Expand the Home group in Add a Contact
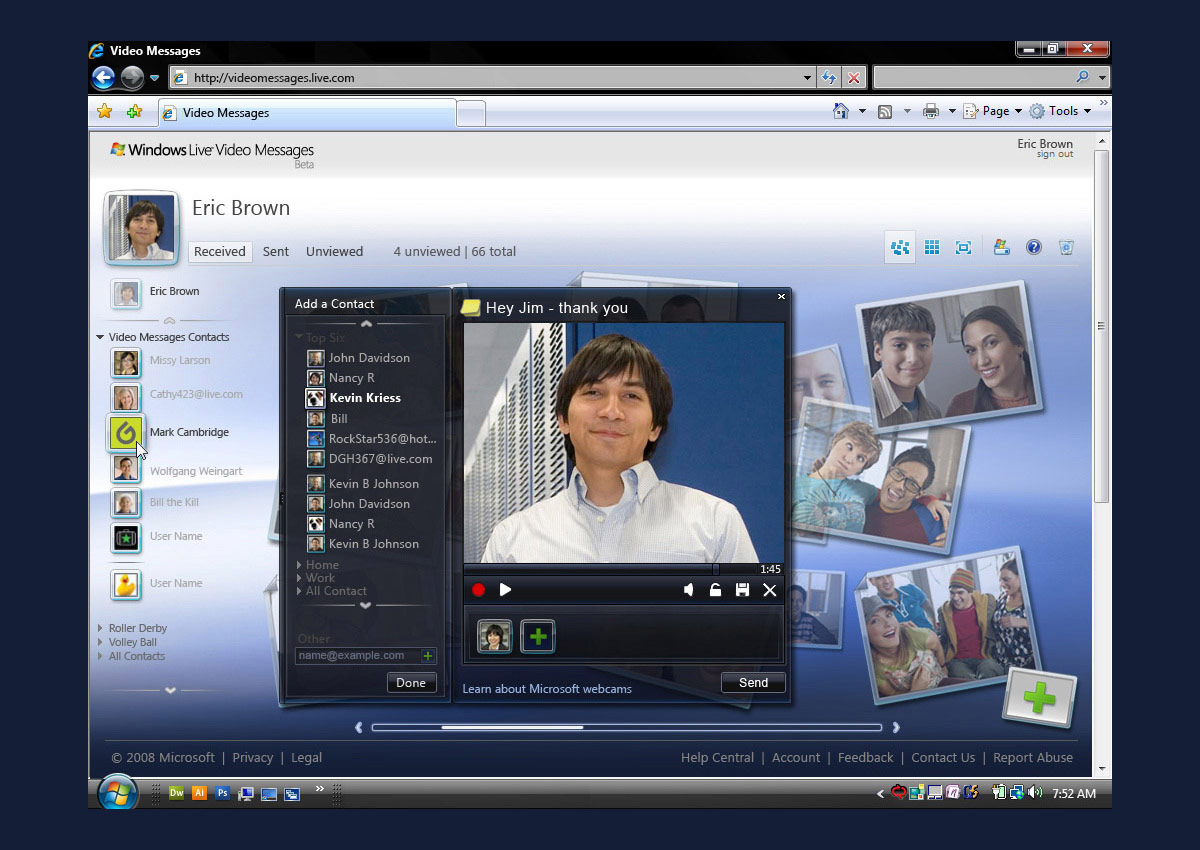1200x850 pixels. (x=299, y=565)
